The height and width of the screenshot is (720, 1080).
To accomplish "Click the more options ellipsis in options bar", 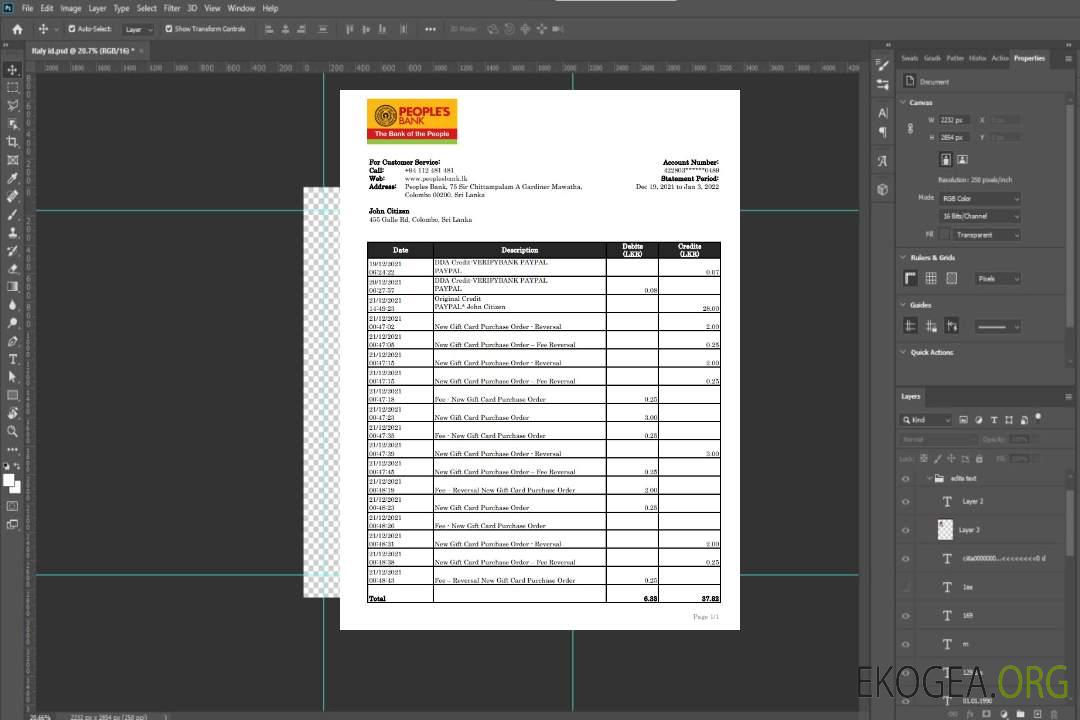I will click(430, 29).
